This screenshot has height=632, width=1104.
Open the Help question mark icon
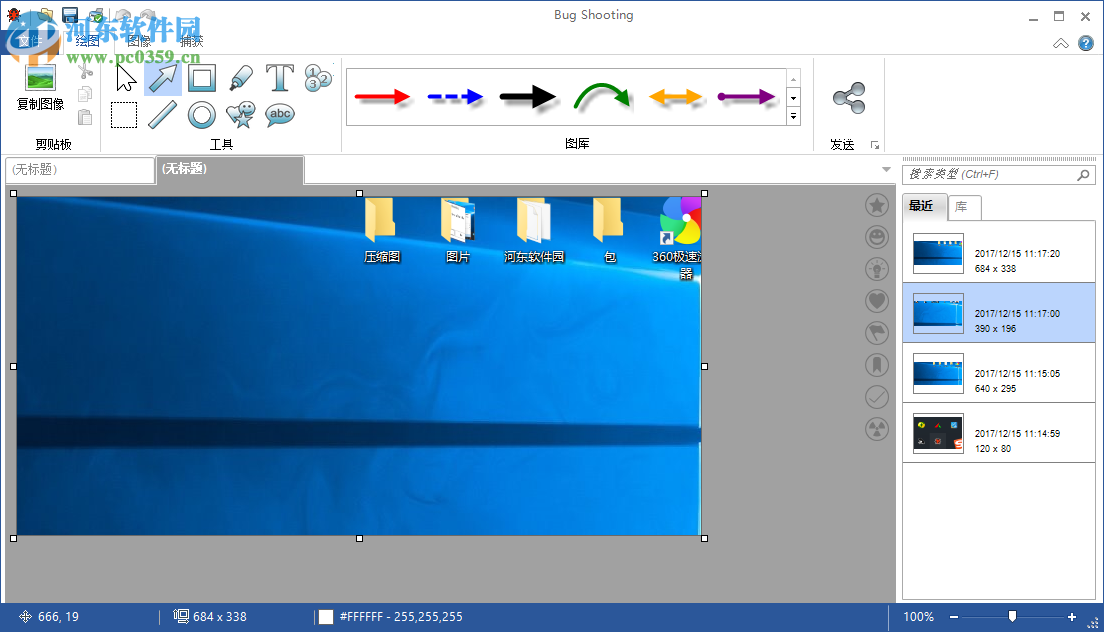[x=1086, y=44]
